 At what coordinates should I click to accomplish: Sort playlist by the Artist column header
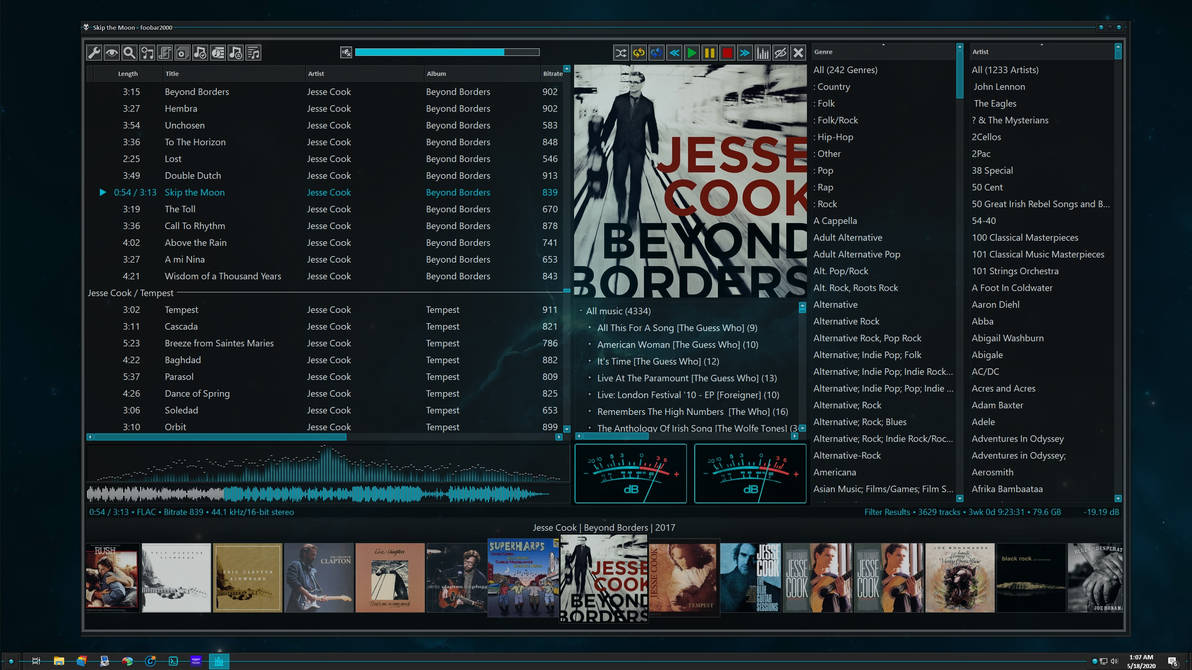pyautogui.click(x=316, y=74)
